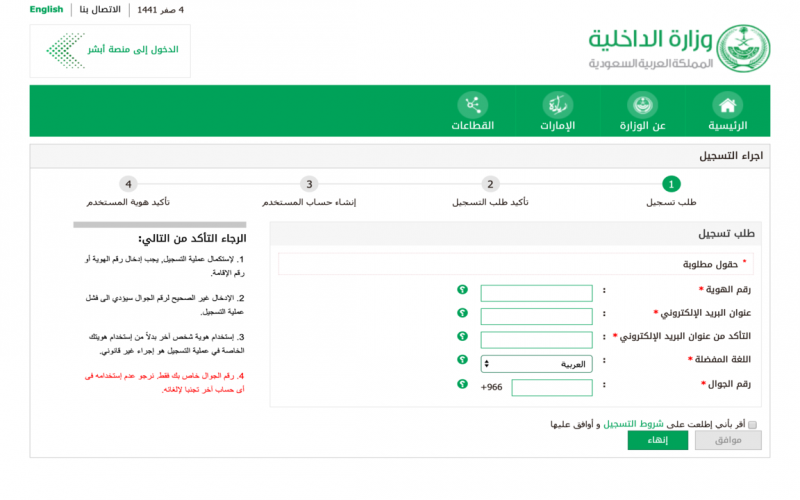Open the الاتصال بنا contact link
Screen dimensions: 800x500
click(x=100, y=10)
